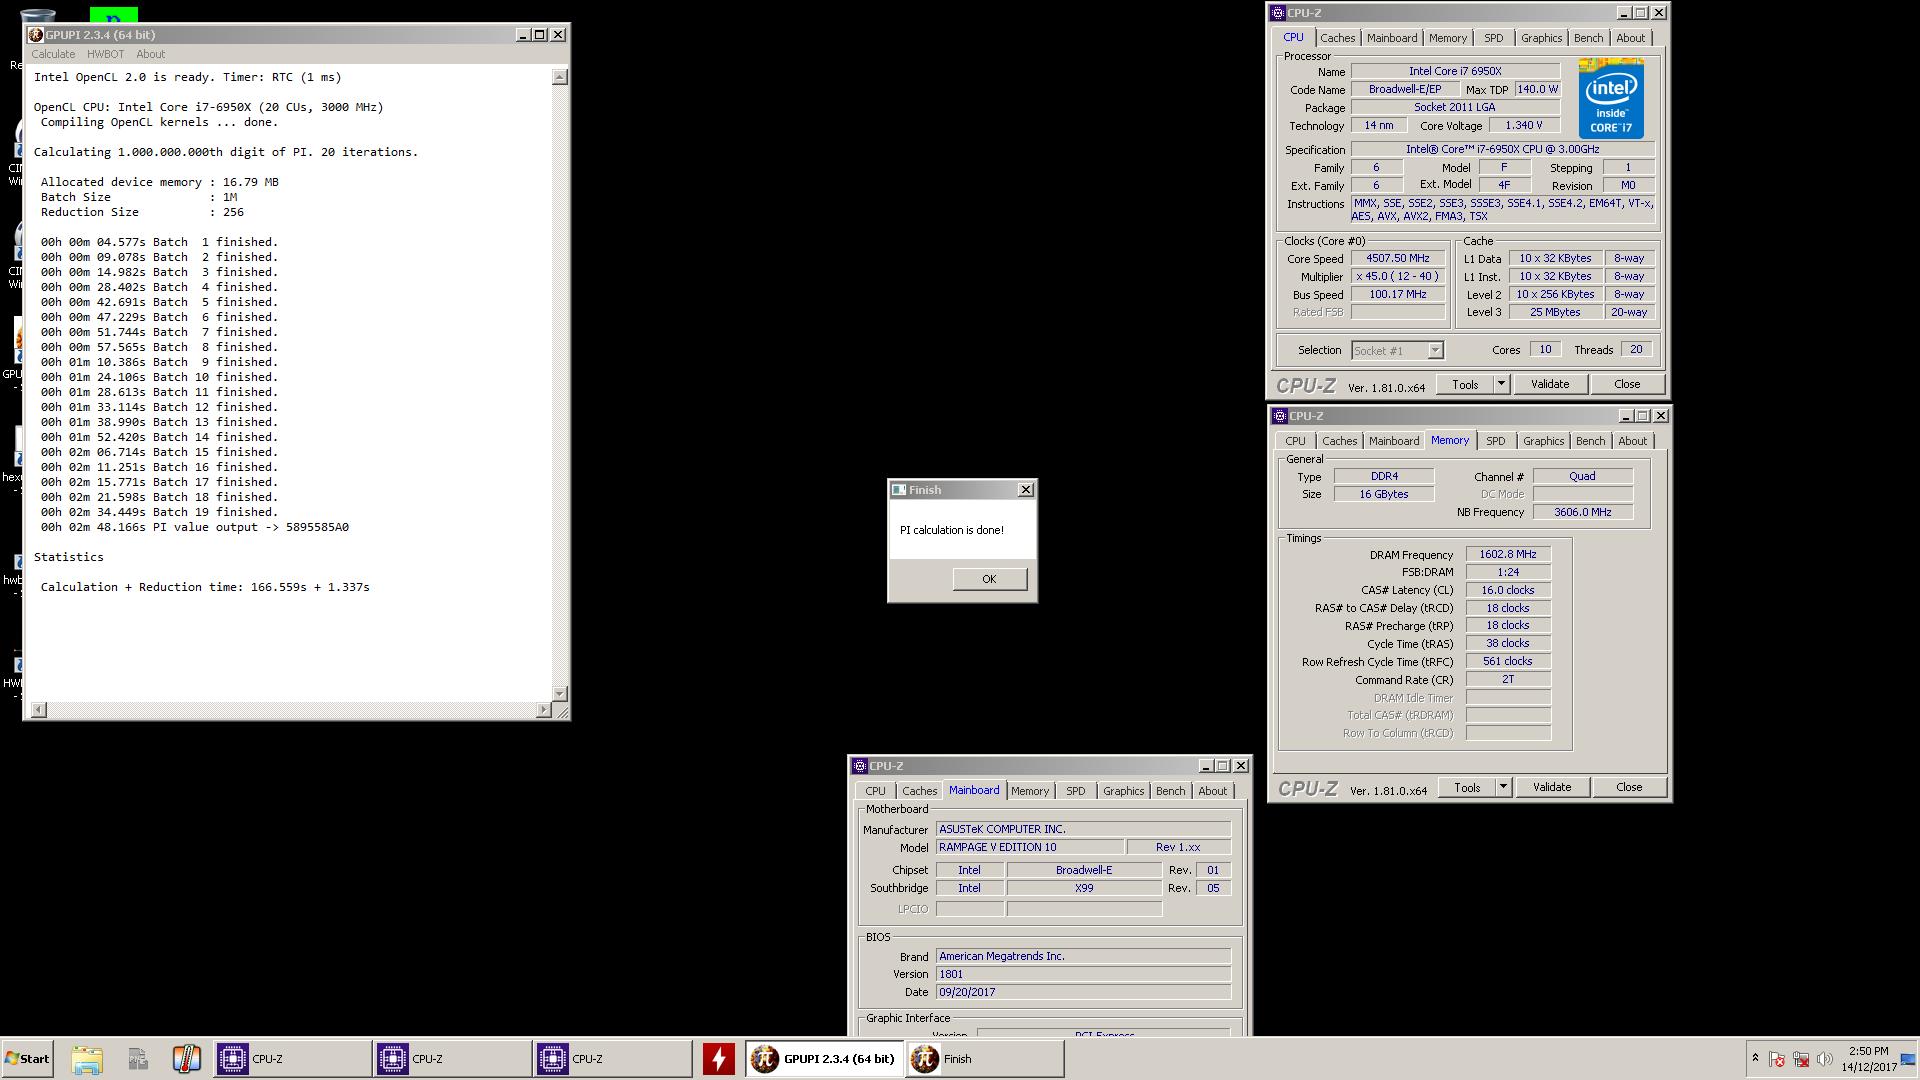
Task: Switch to CPU tab in Memory CPU-Z window
Action: pyautogui.click(x=1295, y=441)
